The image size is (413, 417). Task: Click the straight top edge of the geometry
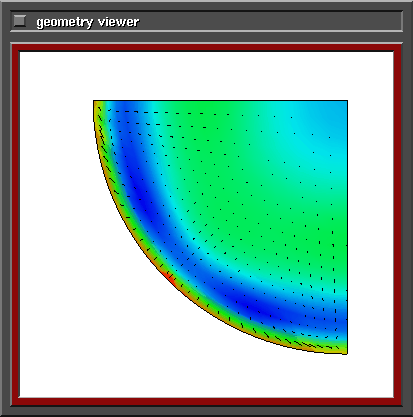pos(220,100)
